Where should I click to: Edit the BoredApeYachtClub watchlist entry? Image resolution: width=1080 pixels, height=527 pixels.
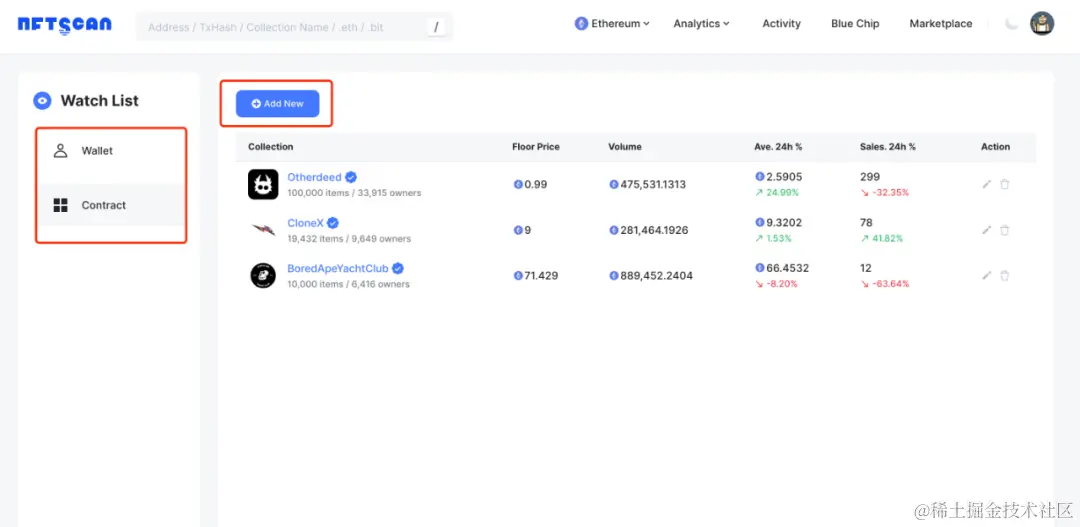coord(986,276)
